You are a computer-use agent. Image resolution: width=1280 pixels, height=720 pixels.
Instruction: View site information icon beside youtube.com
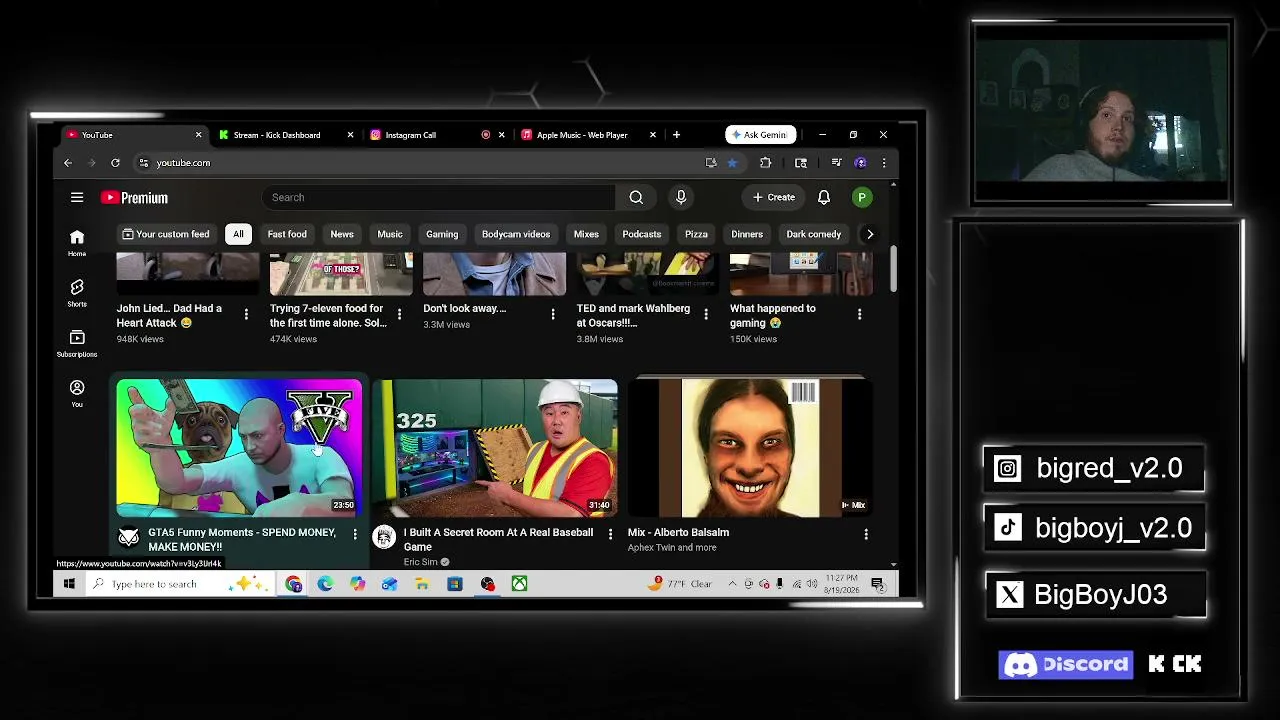click(144, 163)
